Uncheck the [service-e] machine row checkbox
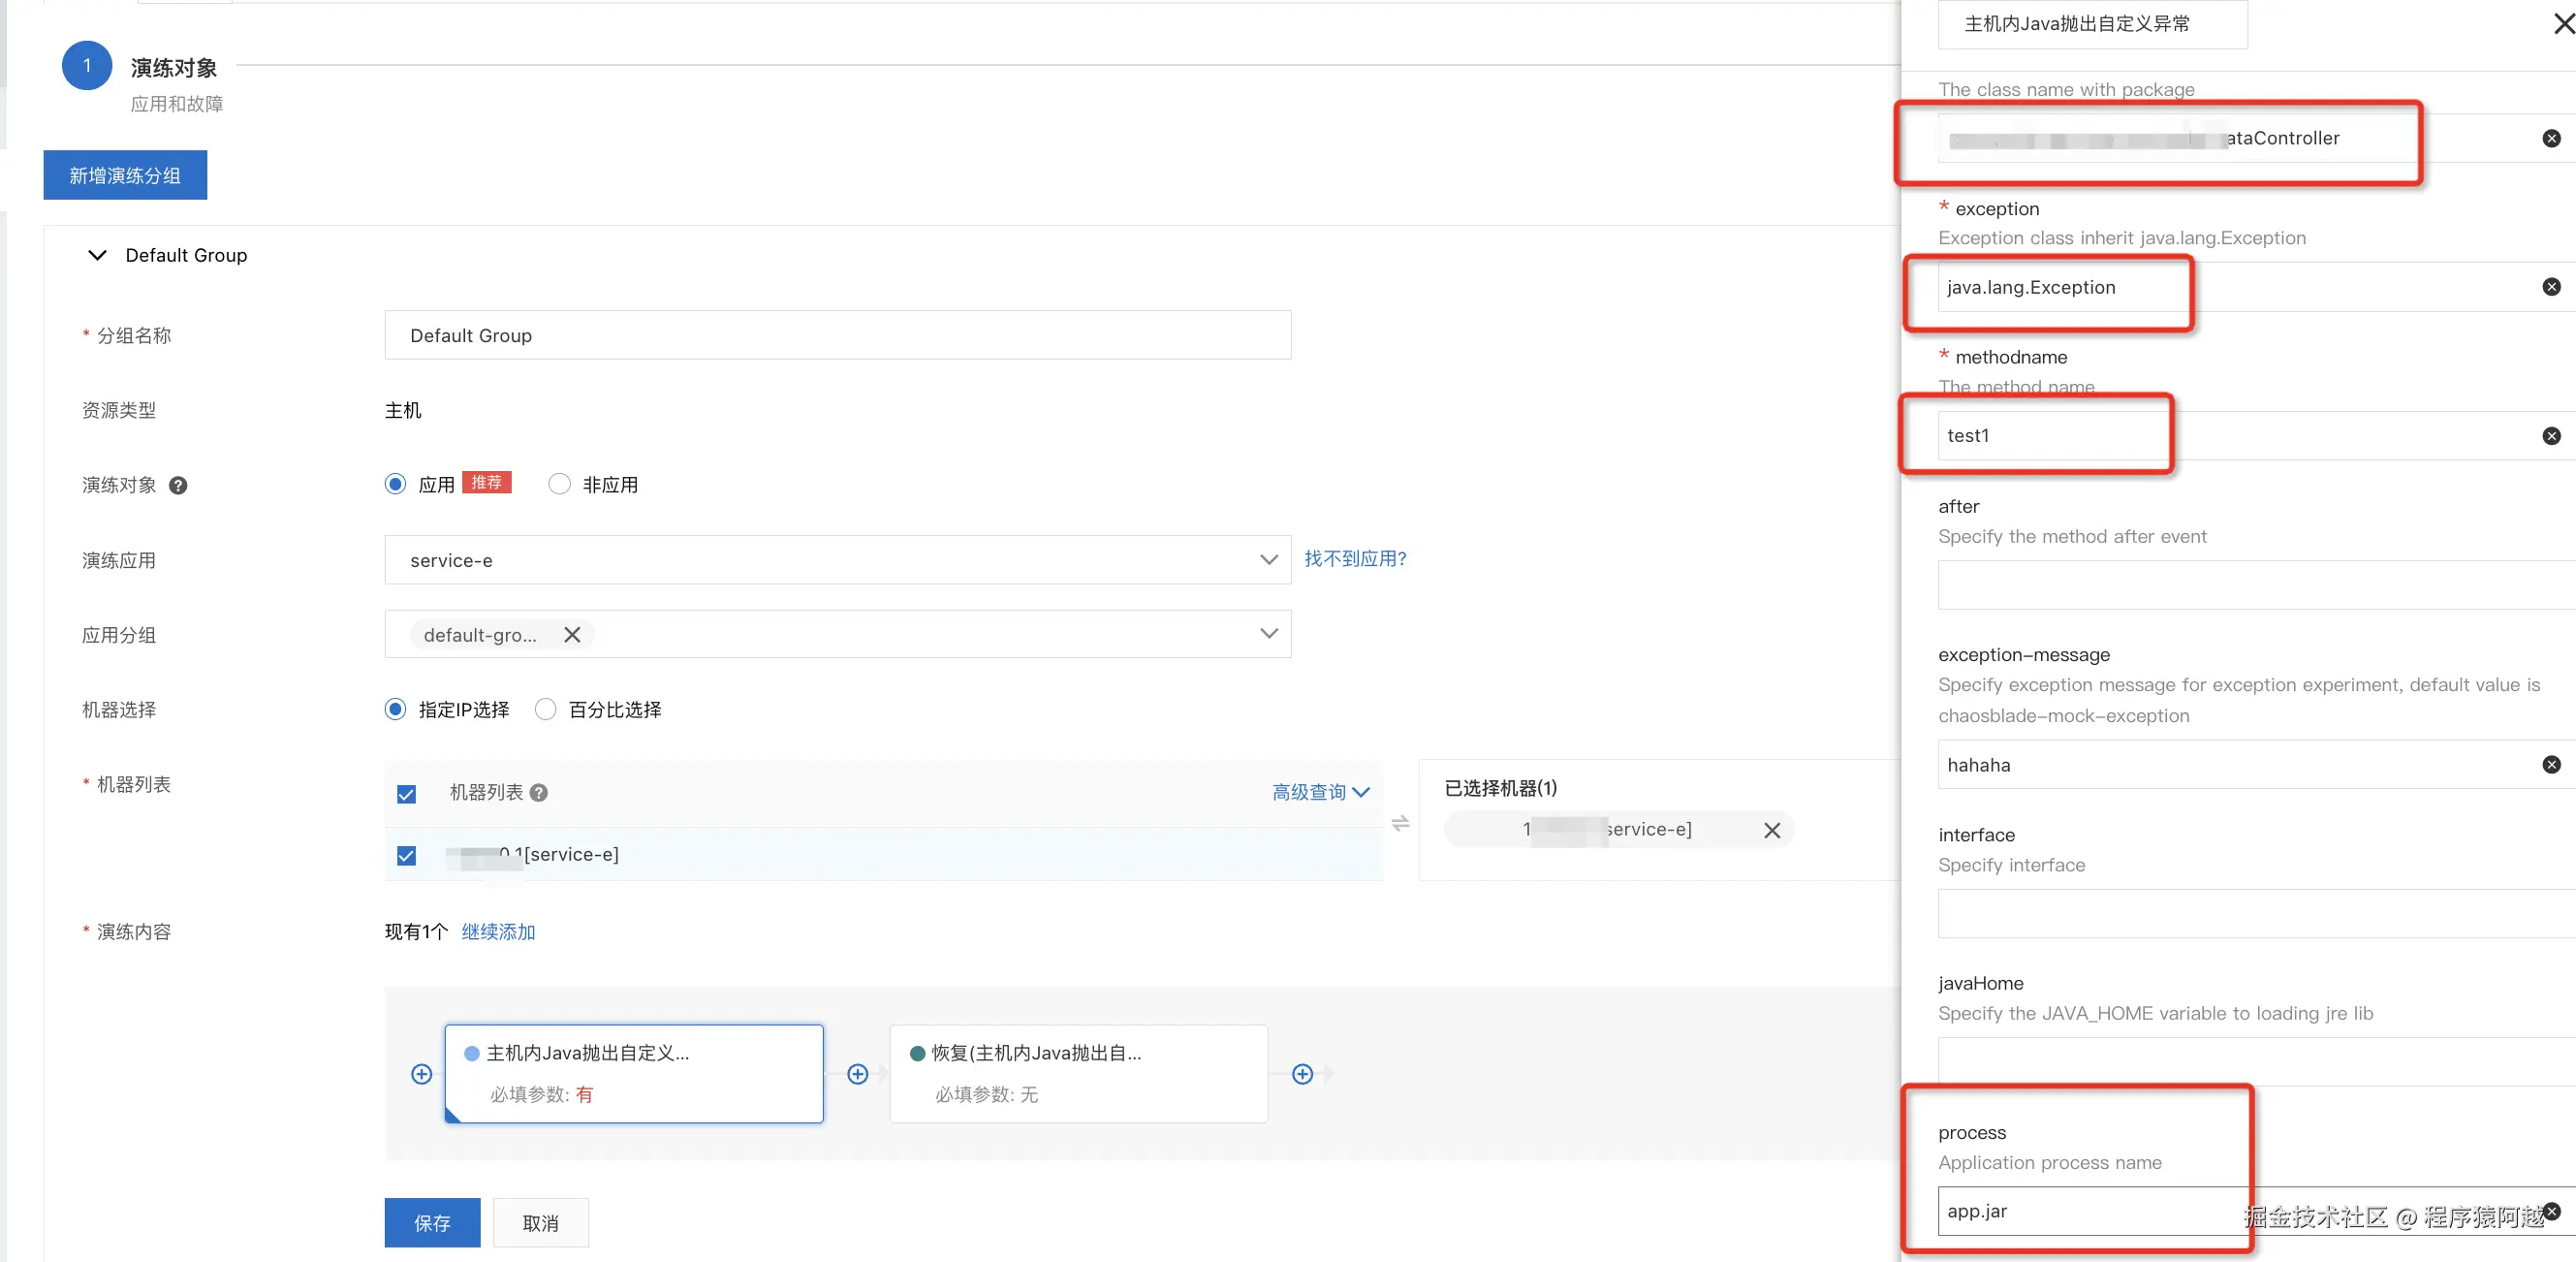Screen dimensions: 2576x1262 coord(406,855)
